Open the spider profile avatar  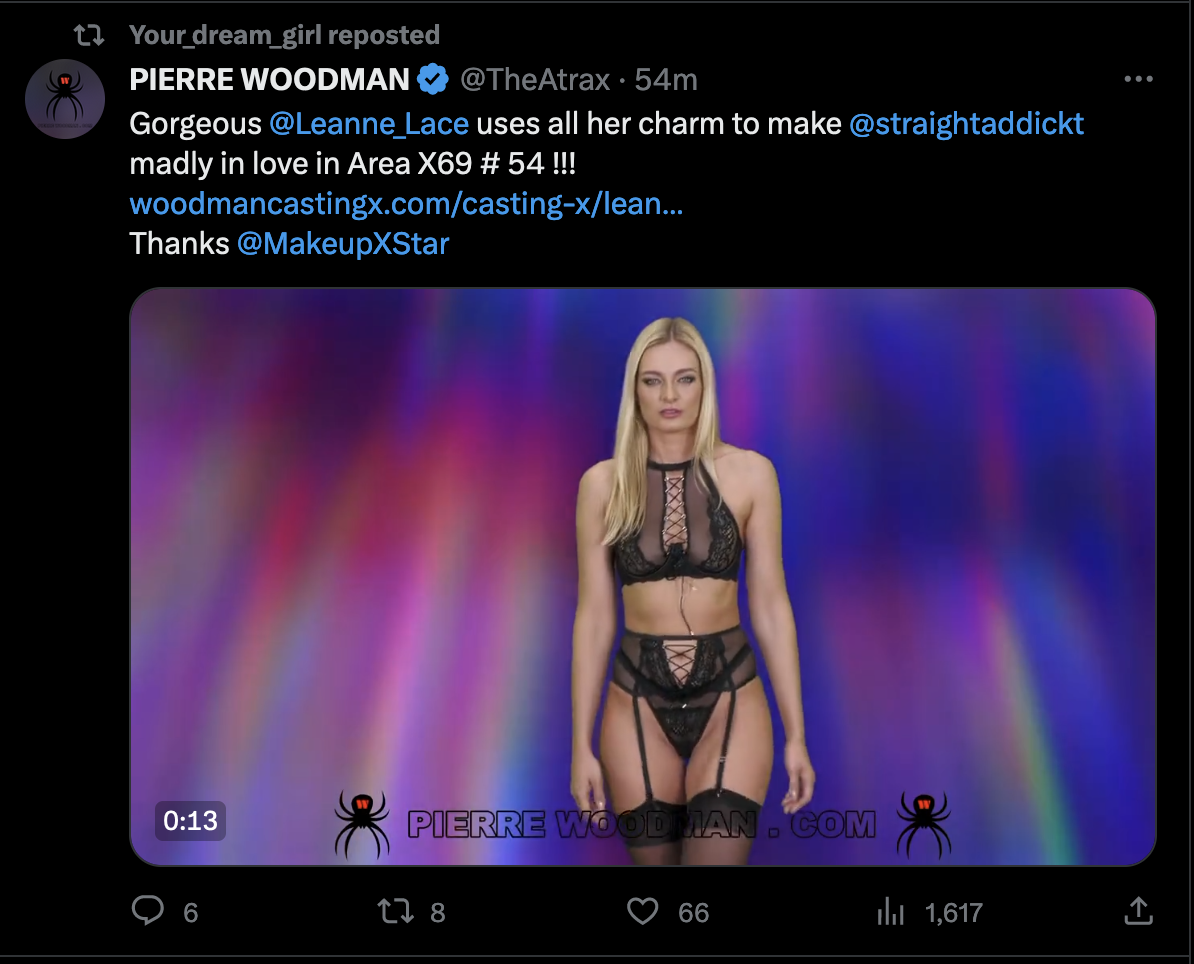point(65,98)
